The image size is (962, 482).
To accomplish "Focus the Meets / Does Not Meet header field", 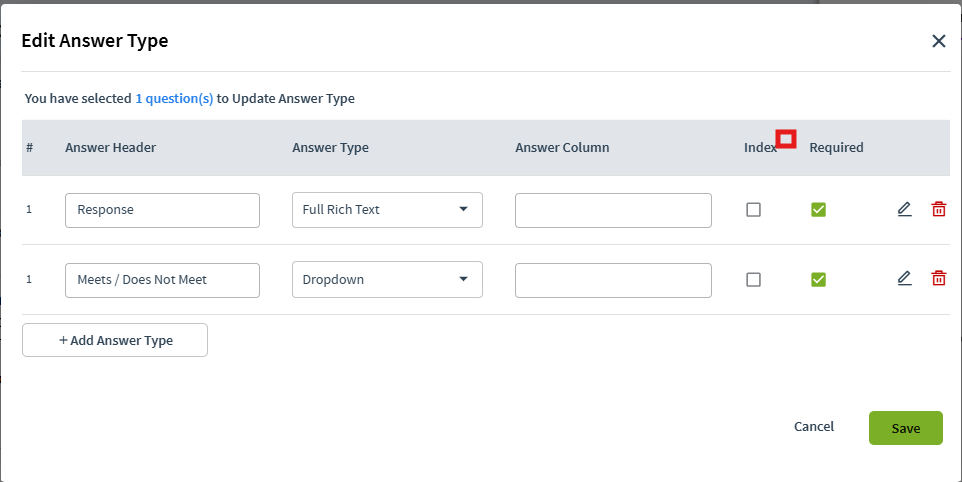I will (x=163, y=280).
